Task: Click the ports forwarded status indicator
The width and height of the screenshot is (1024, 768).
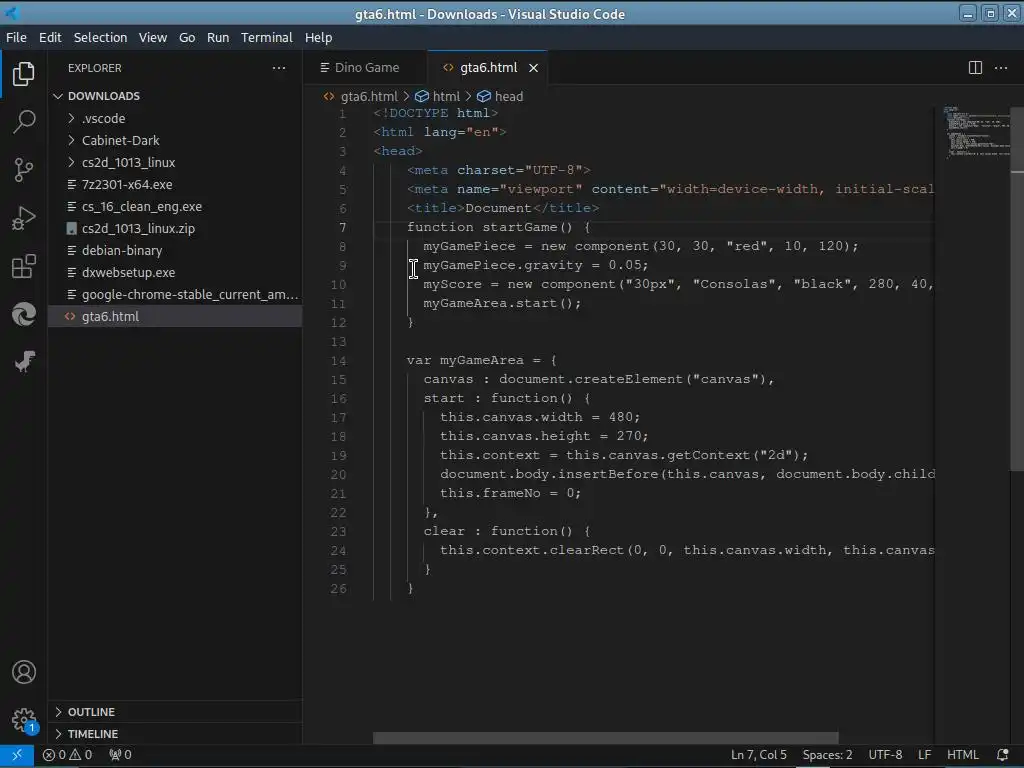Action: tap(120, 755)
